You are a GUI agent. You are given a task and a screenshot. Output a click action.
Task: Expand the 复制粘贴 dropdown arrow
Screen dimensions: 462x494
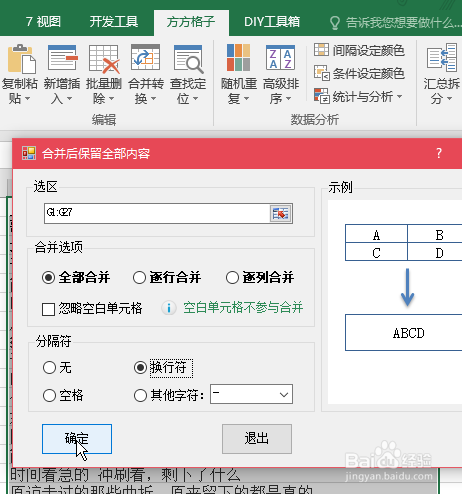[x=28, y=99]
